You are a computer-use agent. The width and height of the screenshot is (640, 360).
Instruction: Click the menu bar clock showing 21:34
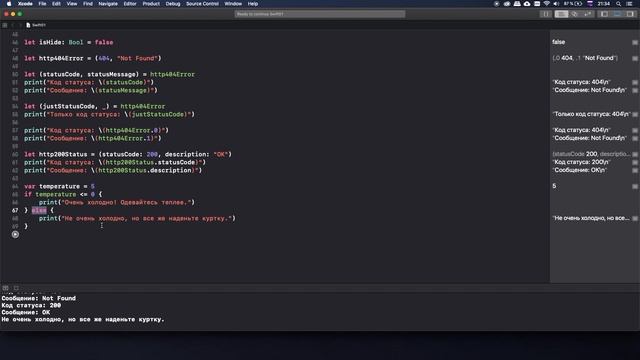coord(604,4)
